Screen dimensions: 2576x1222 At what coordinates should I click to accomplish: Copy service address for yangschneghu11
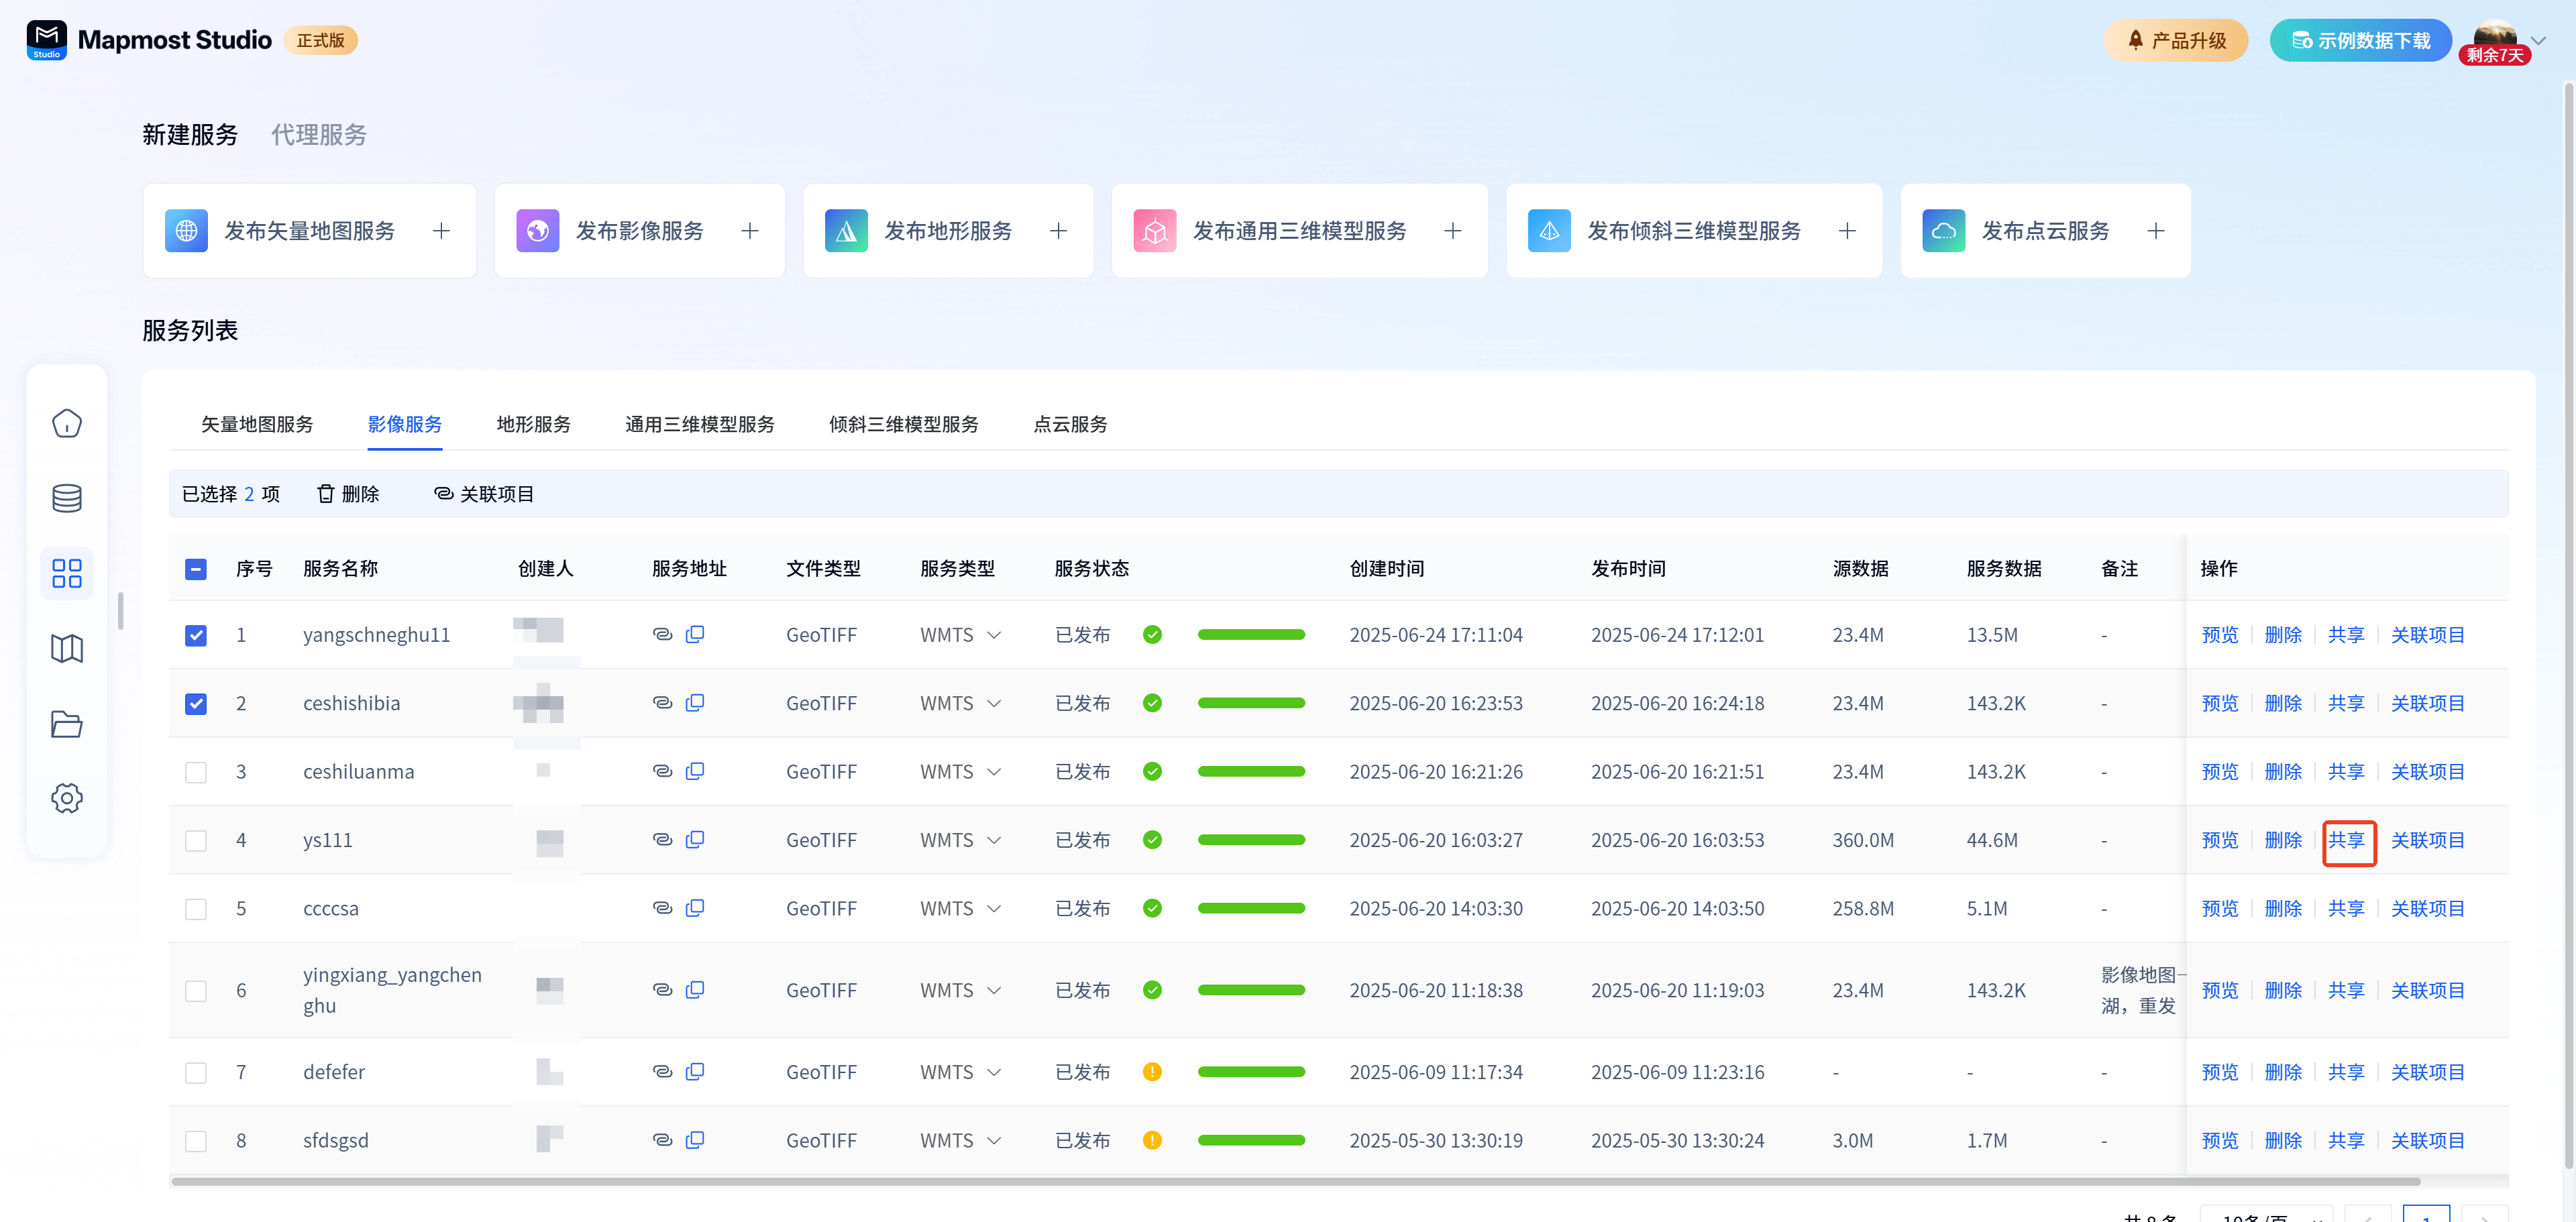[695, 634]
